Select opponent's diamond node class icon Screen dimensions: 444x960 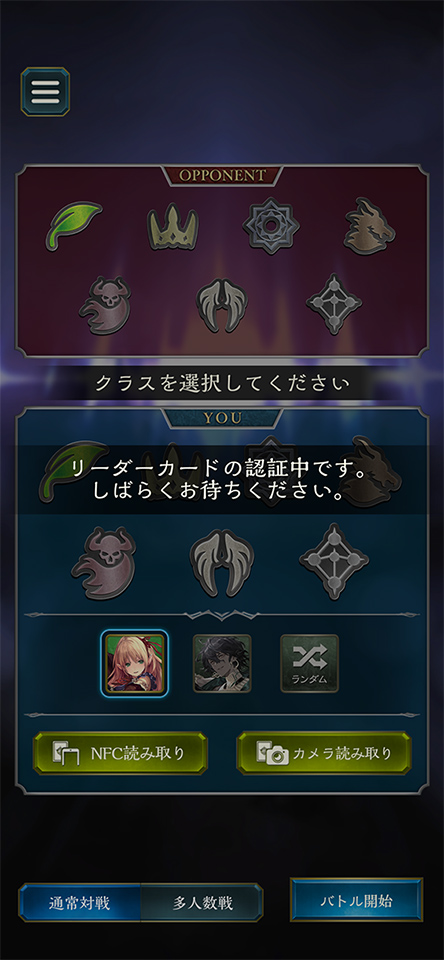coord(334,304)
